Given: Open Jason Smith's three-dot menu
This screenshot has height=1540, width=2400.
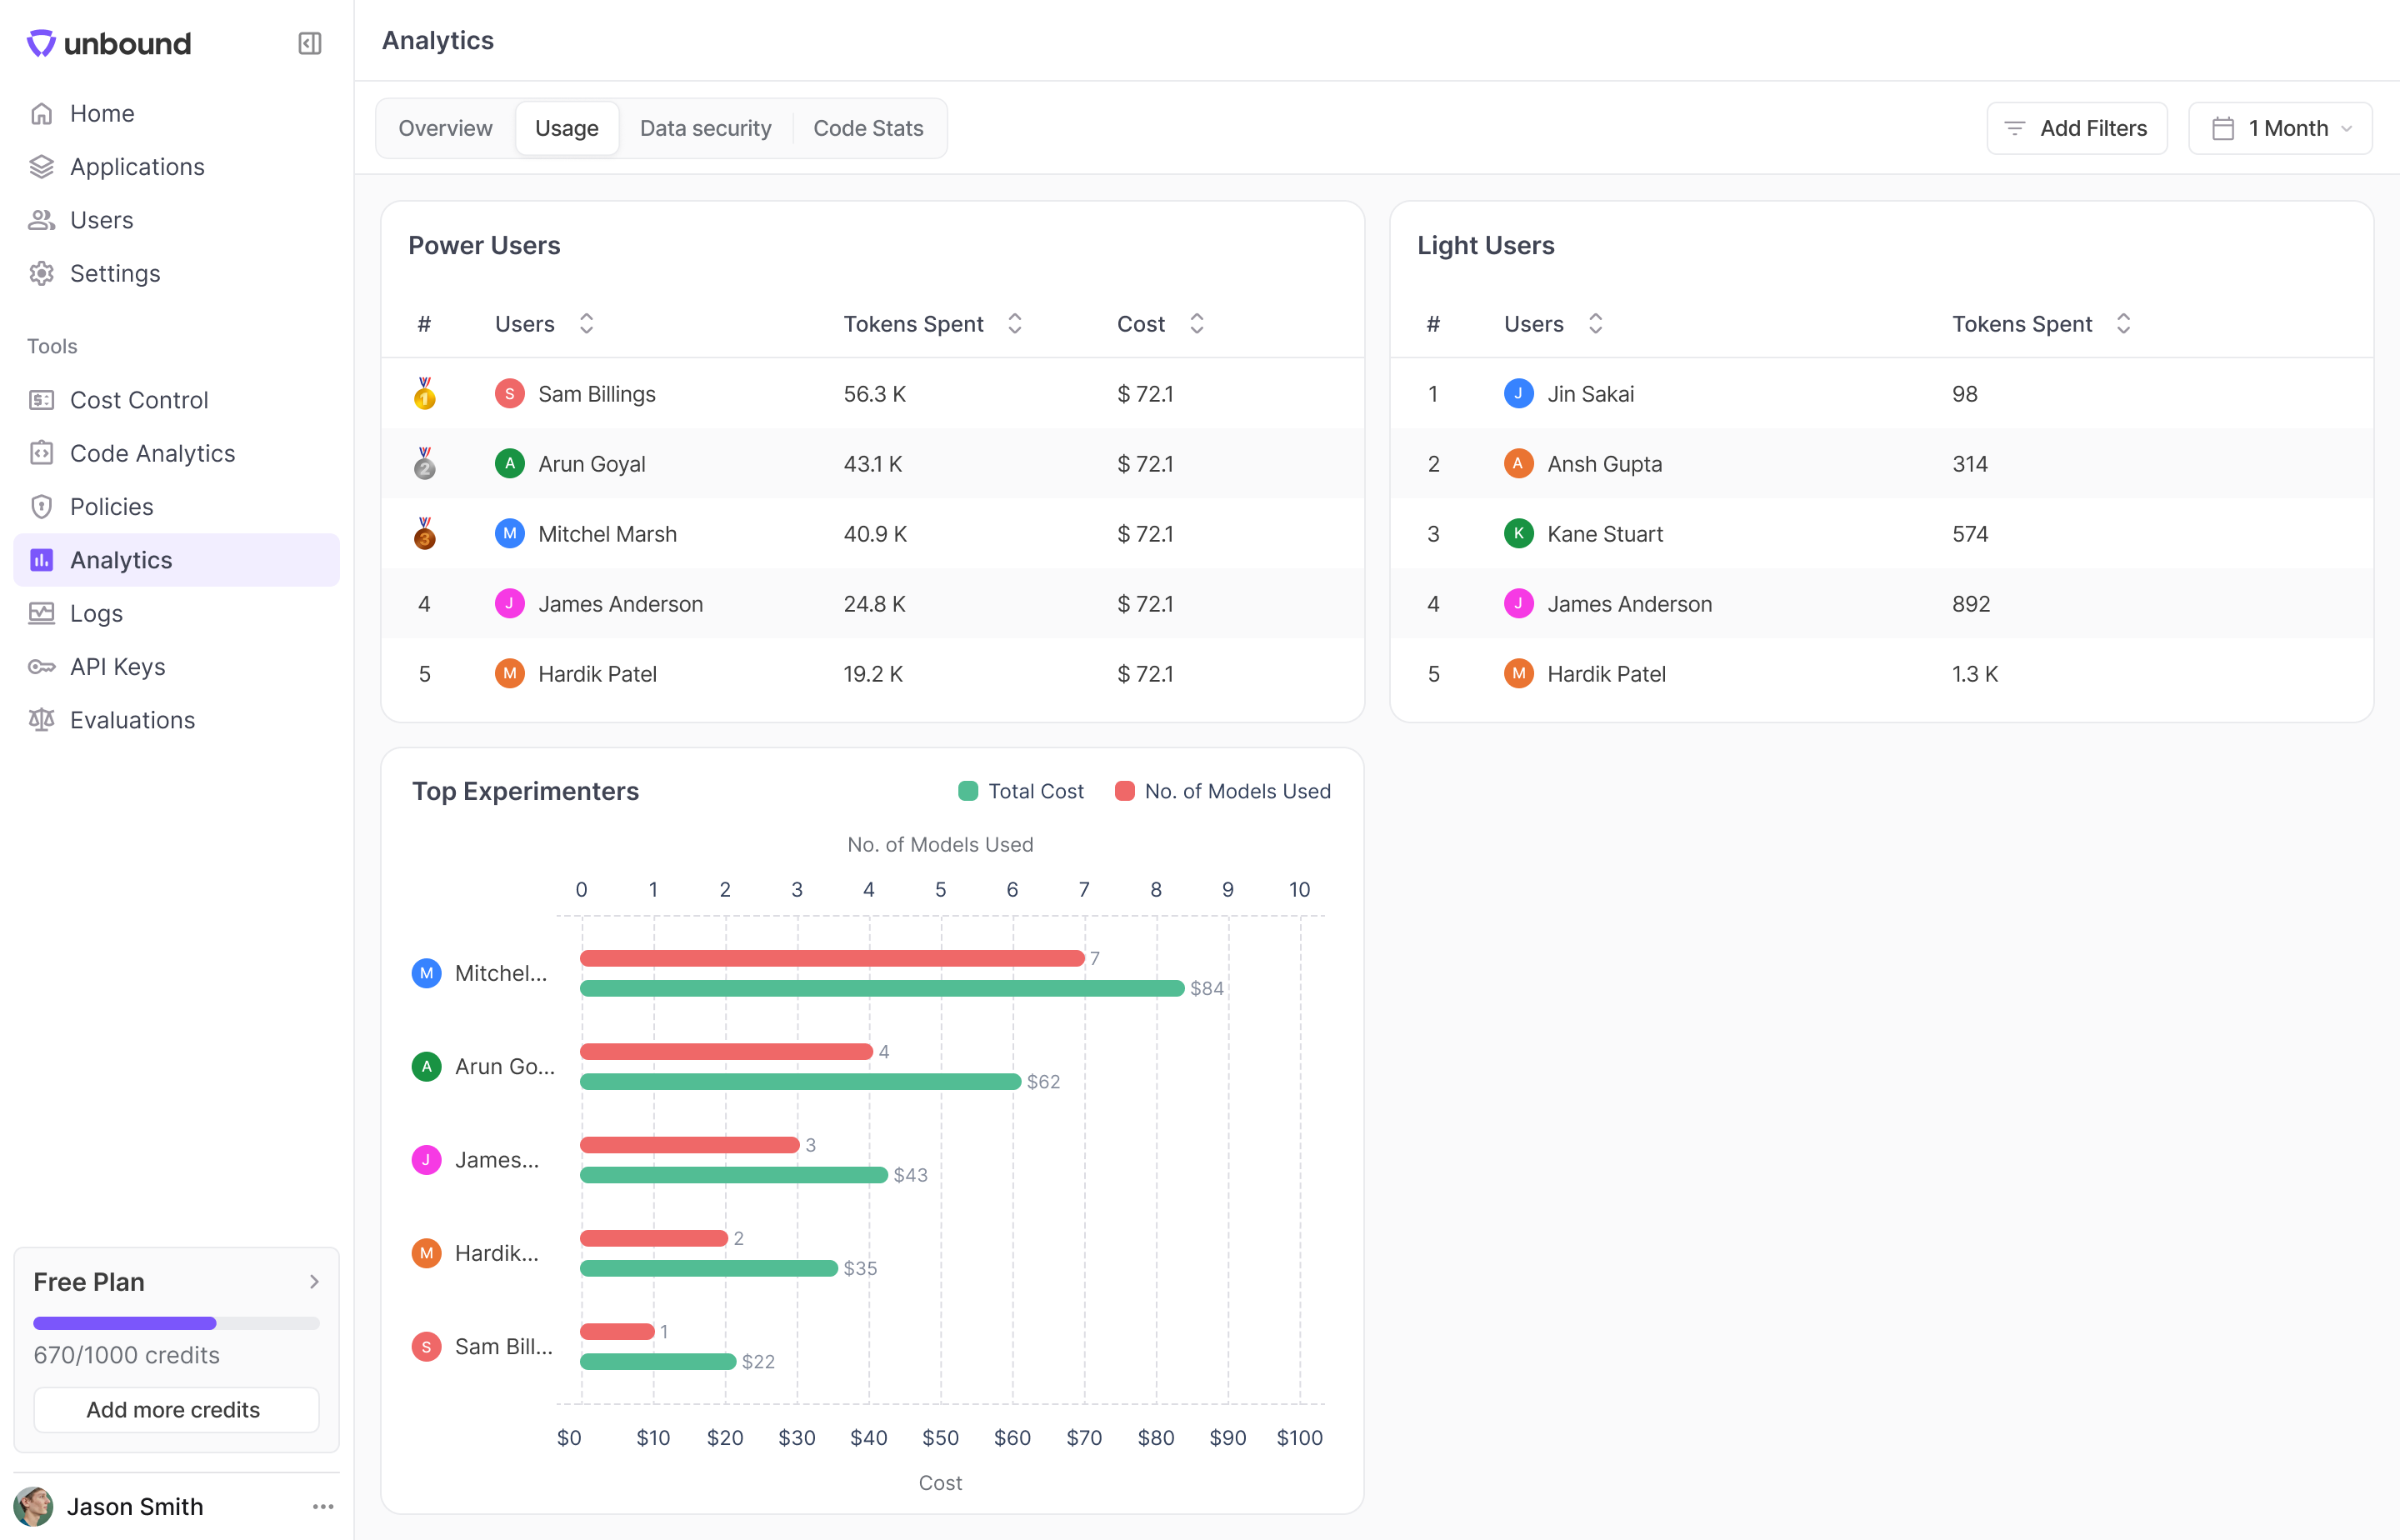Looking at the screenshot, I should [x=322, y=1506].
